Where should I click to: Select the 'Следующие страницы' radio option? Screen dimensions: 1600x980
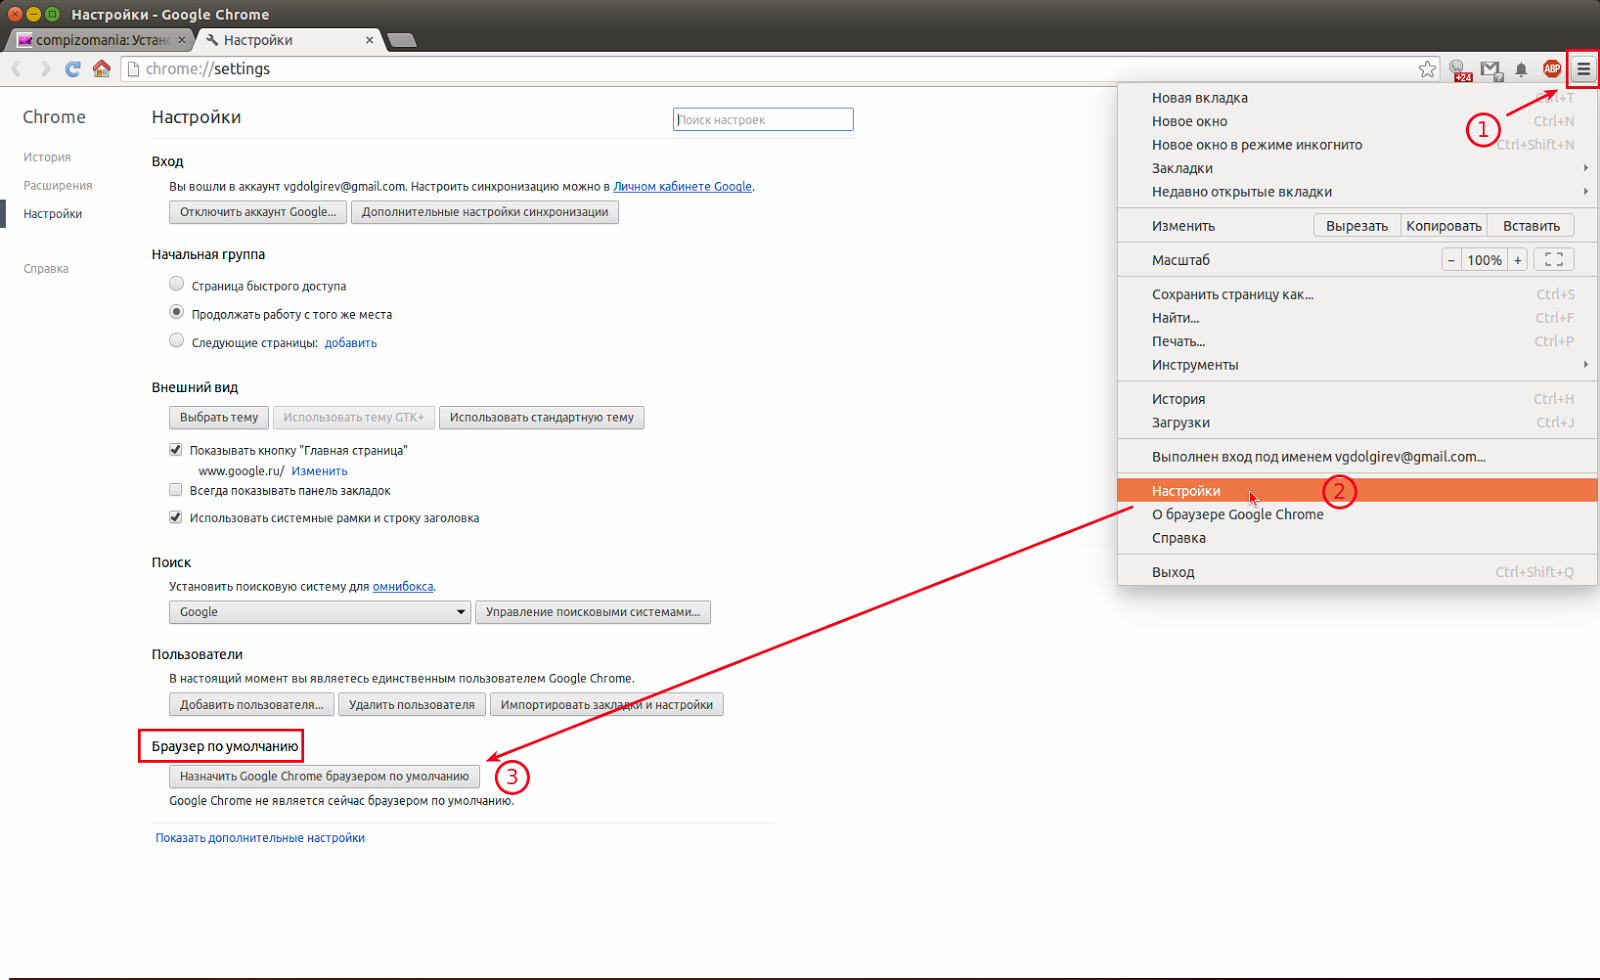pos(177,341)
